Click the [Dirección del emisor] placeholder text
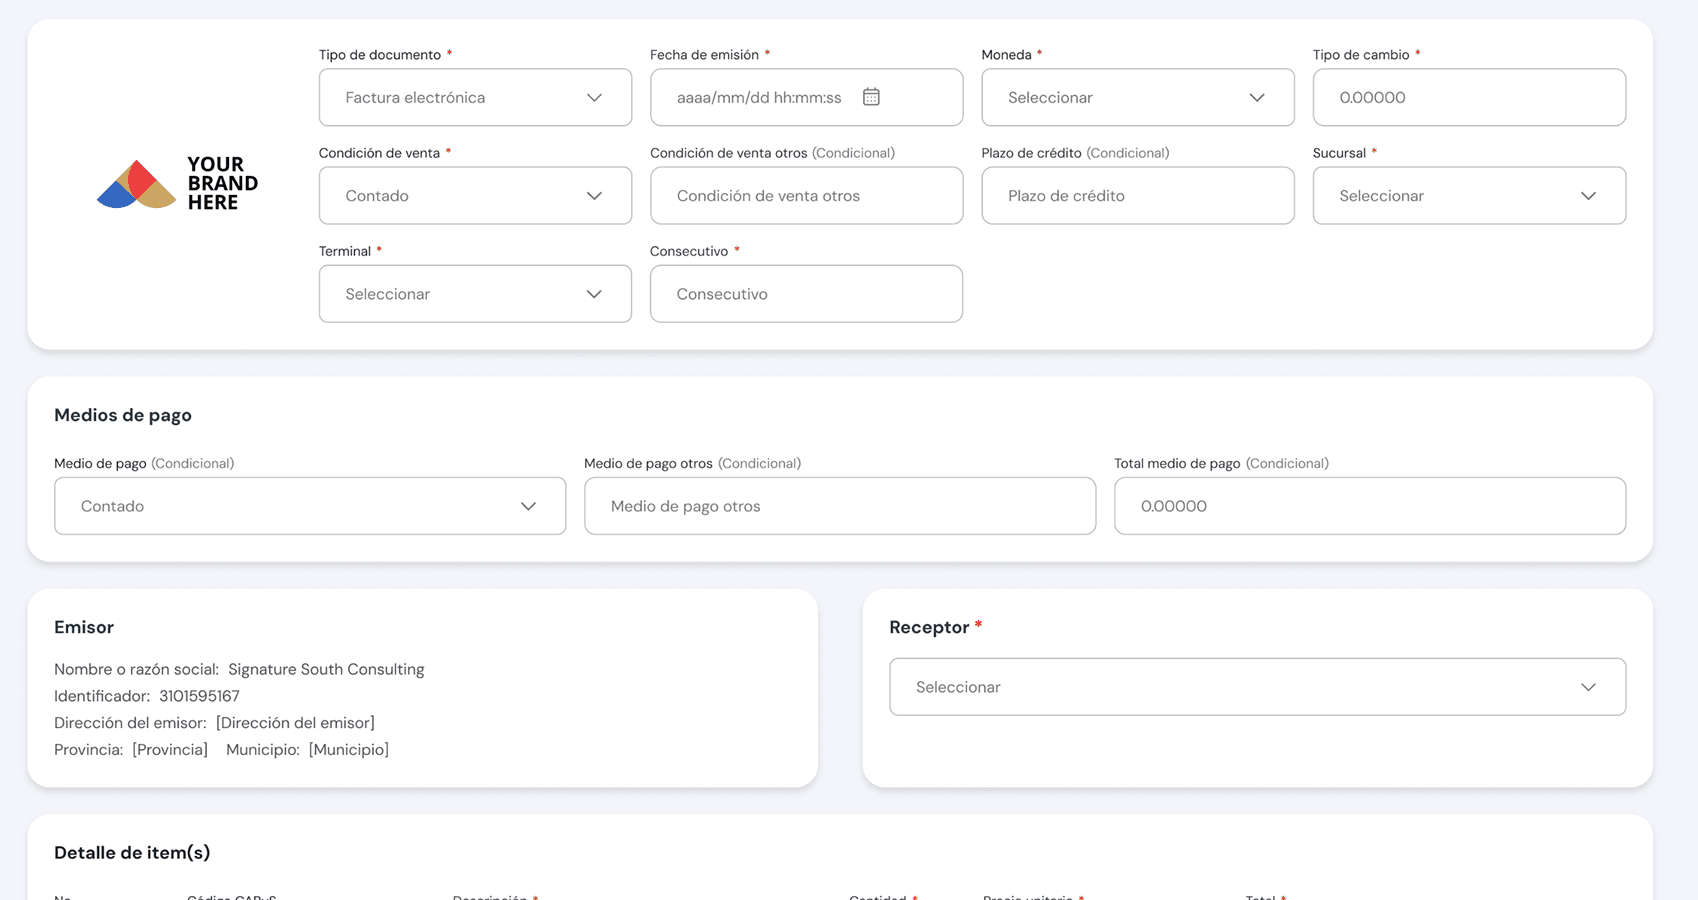The height and width of the screenshot is (900, 1698). 295,723
